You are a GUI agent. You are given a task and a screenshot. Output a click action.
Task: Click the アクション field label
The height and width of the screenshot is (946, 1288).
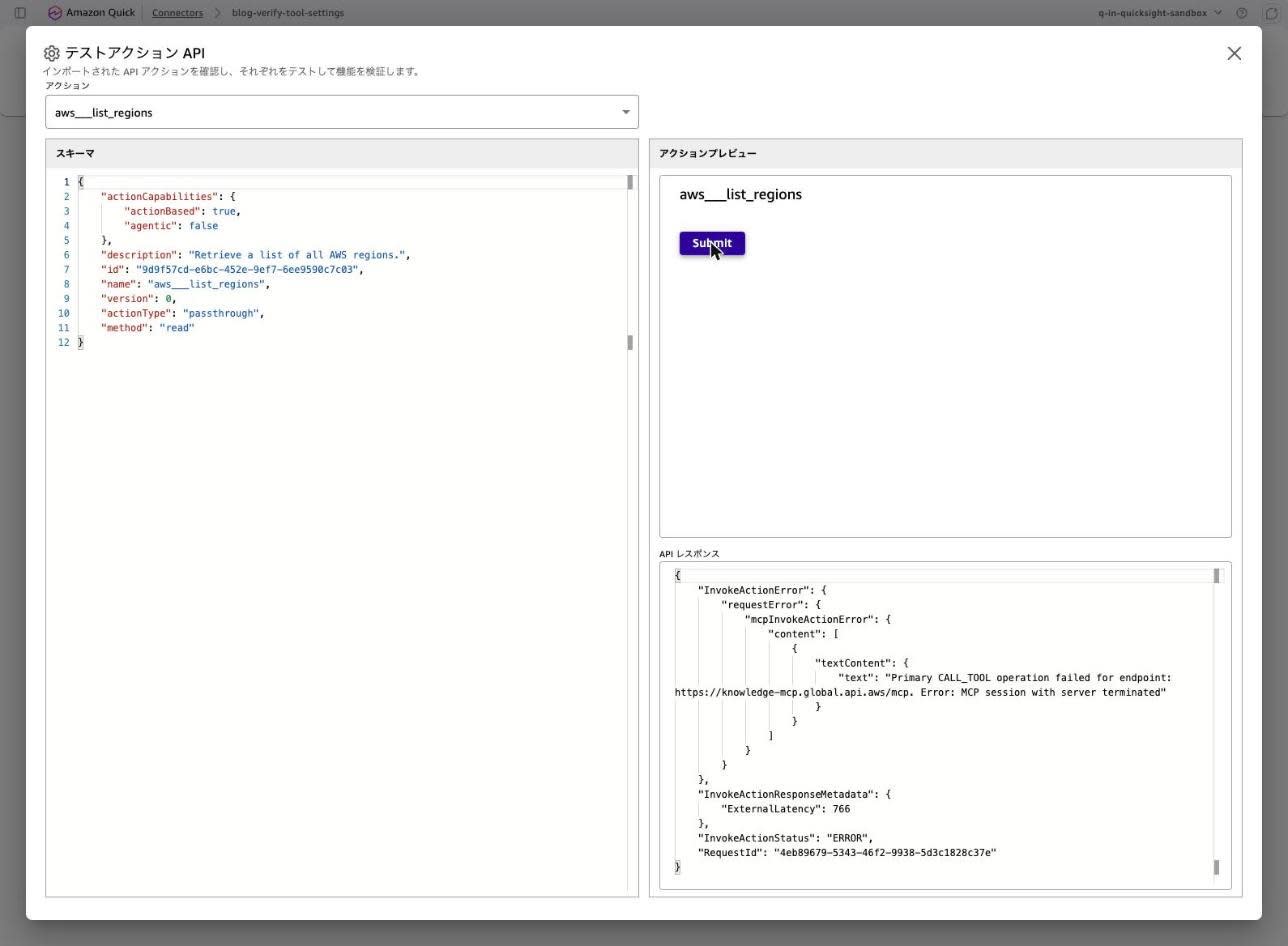67,85
